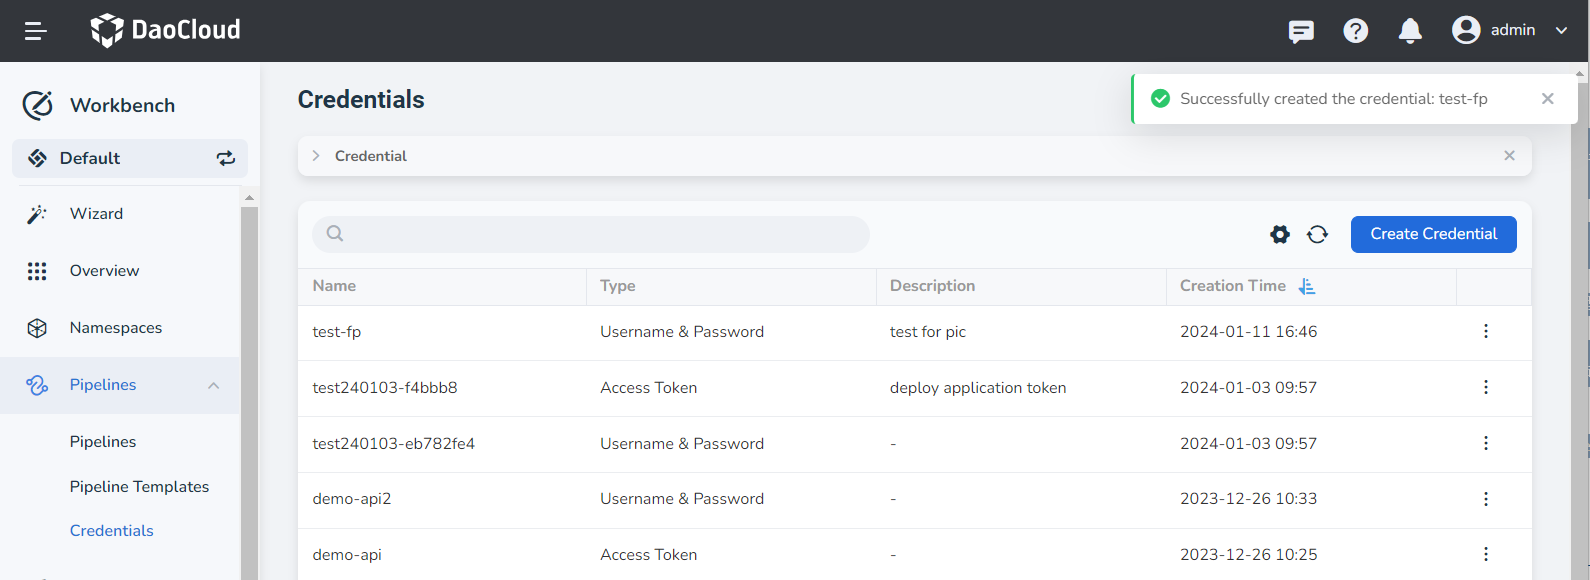Open the Overview sidebar item

104,271
